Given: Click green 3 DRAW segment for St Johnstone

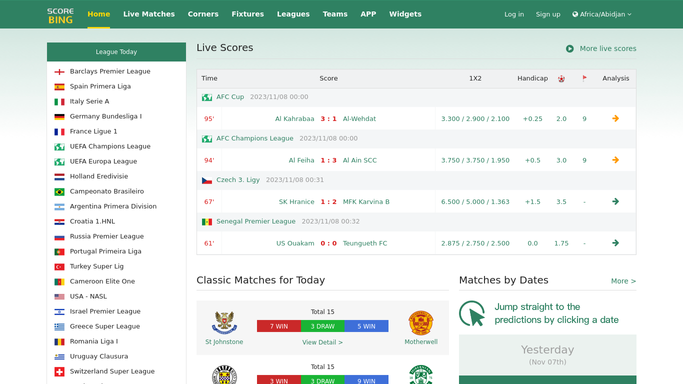Looking at the screenshot, I should (x=323, y=326).
